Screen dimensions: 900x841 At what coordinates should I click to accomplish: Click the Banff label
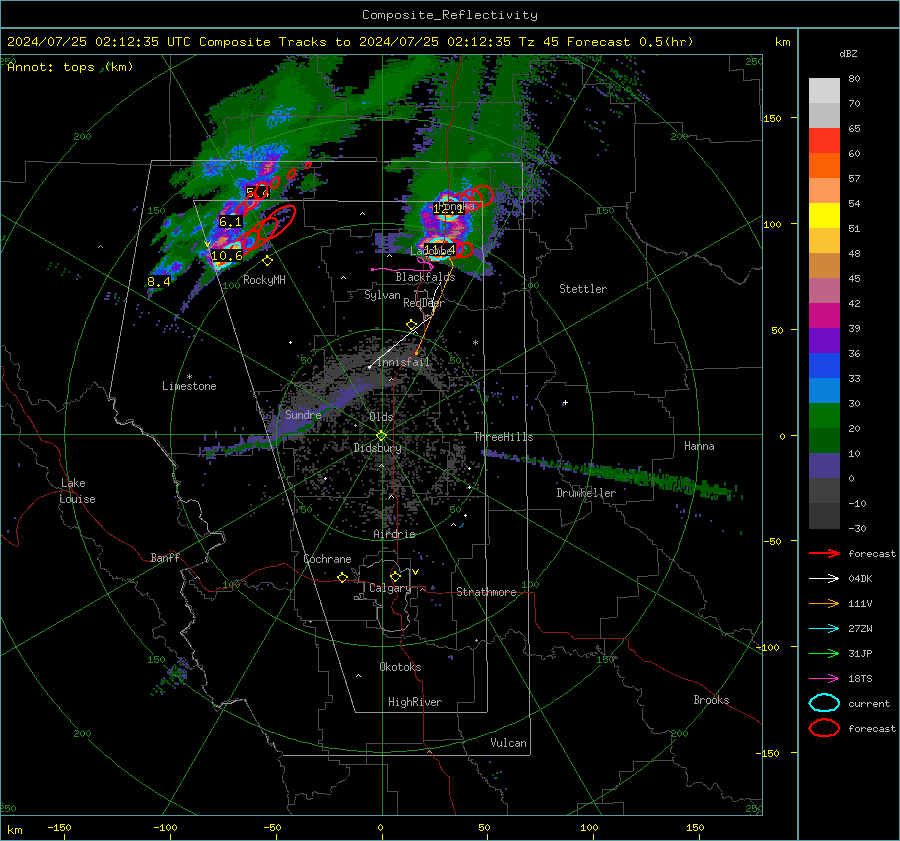[165, 558]
